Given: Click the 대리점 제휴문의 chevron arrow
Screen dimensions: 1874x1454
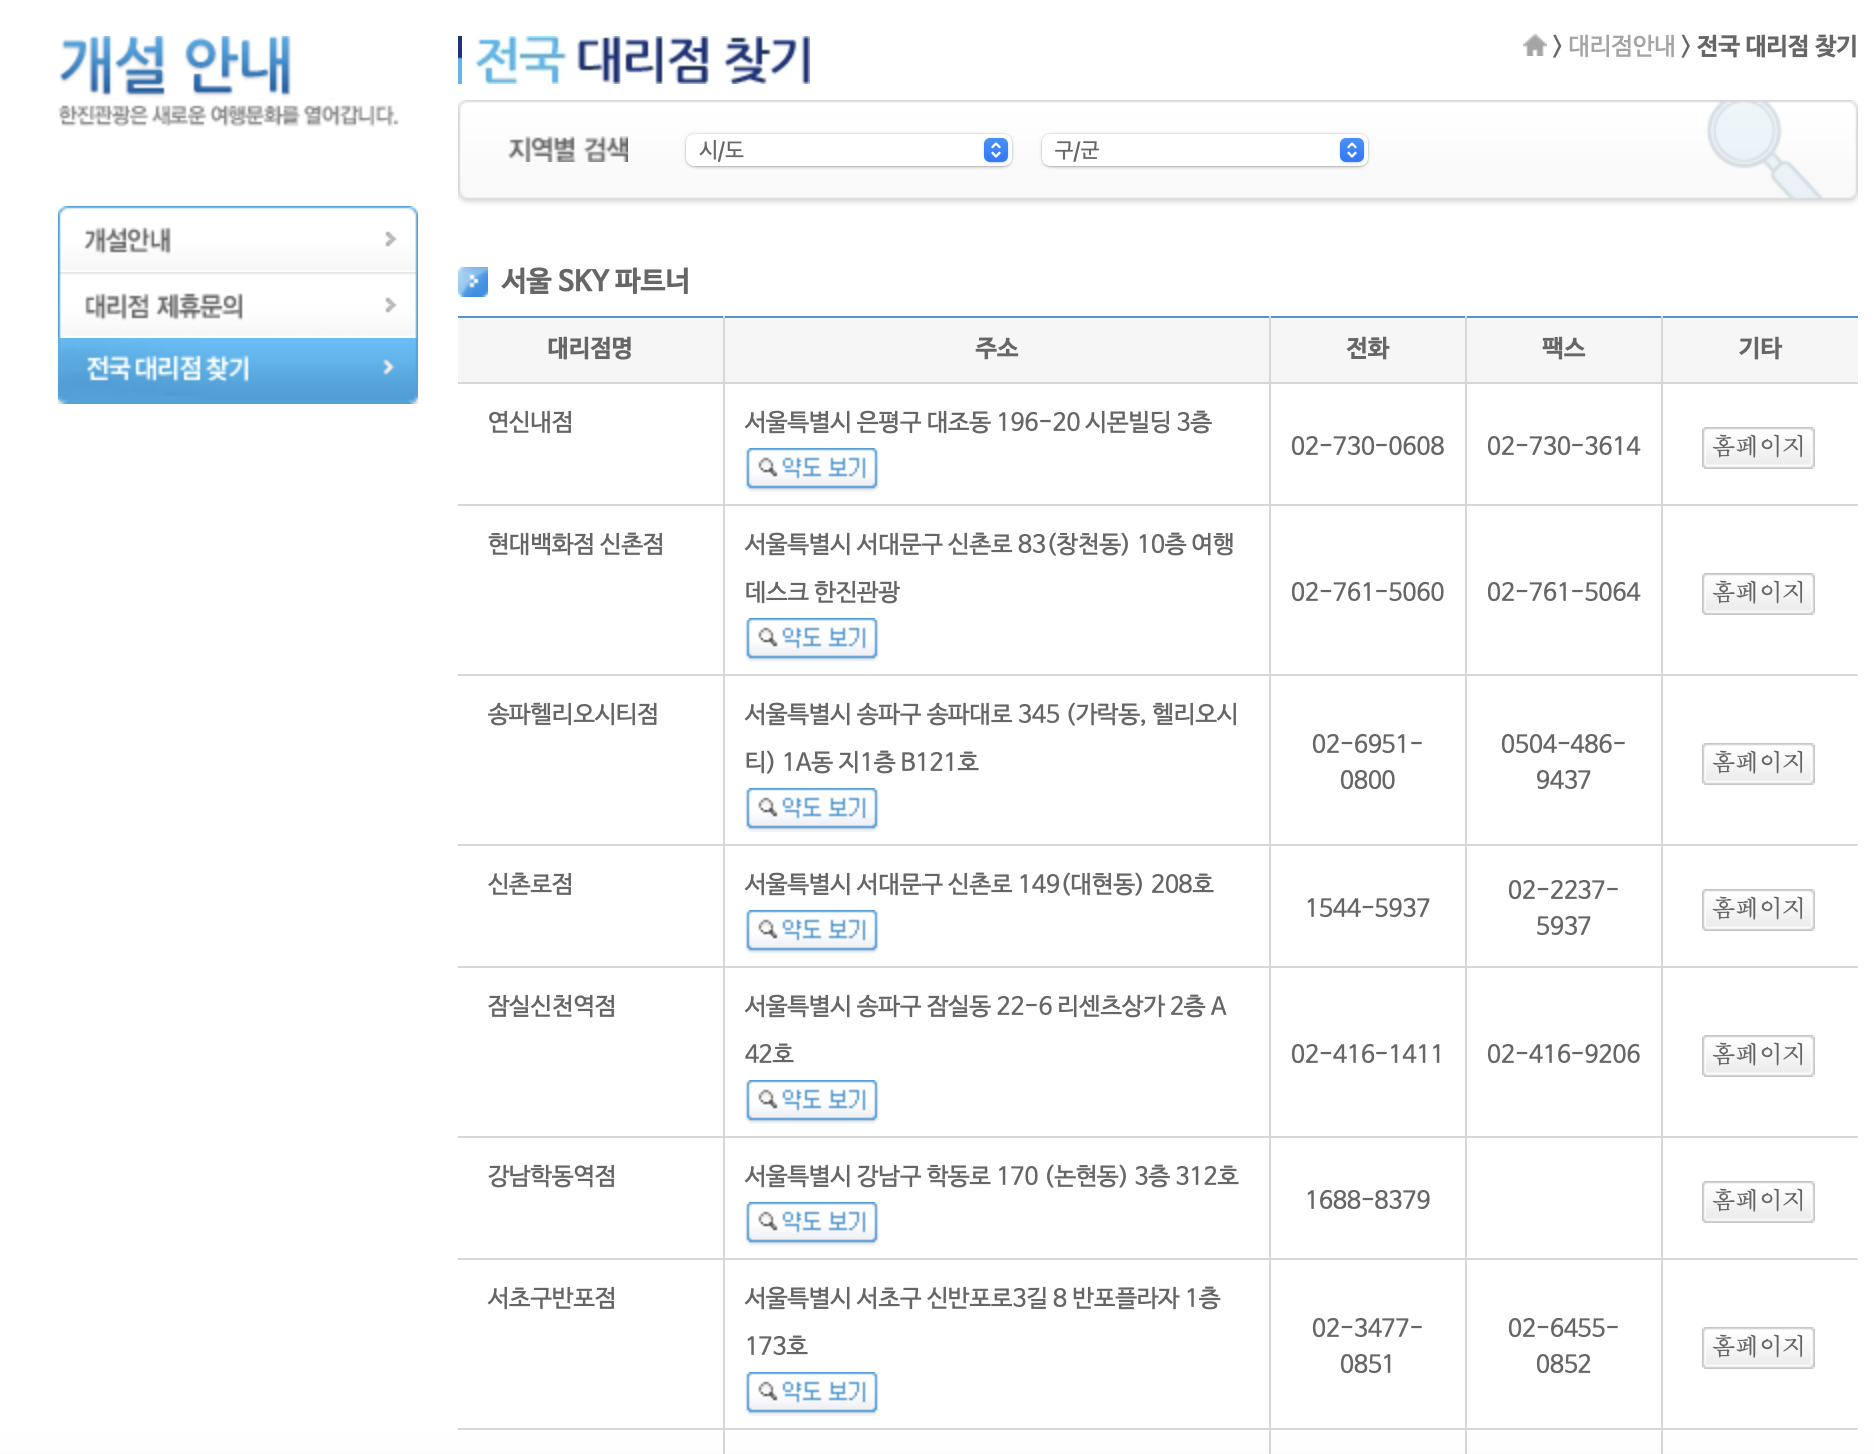Looking at the screenshot, I should 390,305.
